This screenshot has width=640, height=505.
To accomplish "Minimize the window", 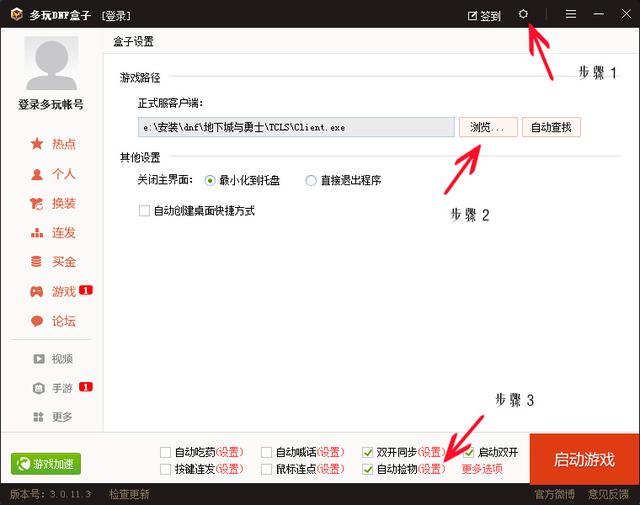I will point(598,14).
